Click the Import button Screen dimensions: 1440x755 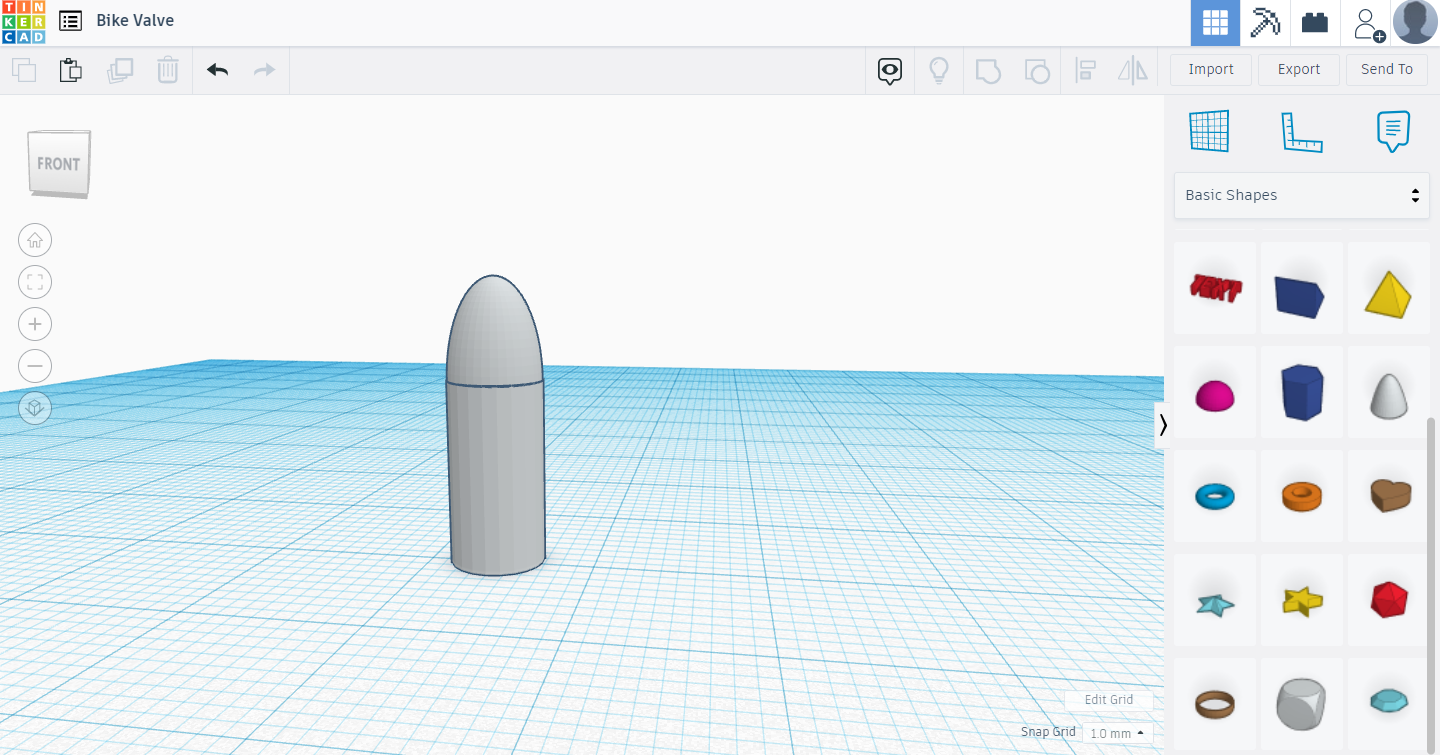1211,69
